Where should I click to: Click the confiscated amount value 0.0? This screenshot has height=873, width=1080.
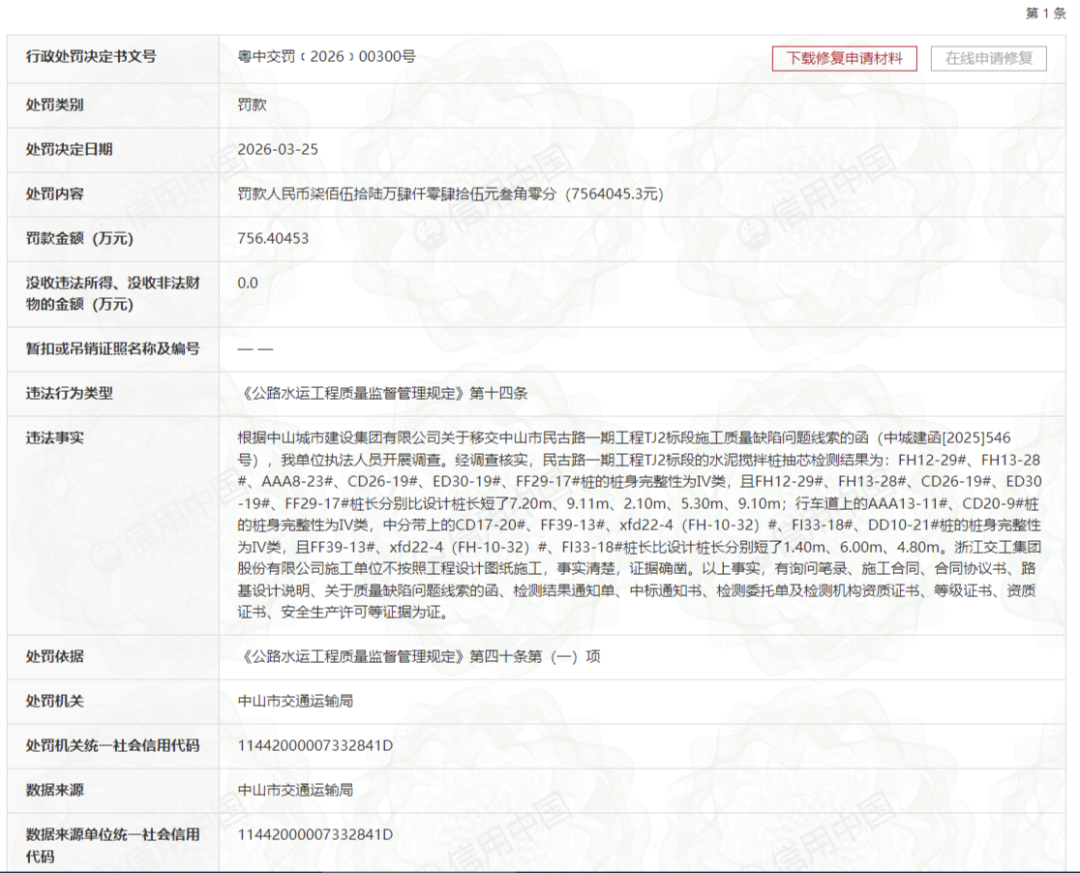pos(248,283)
